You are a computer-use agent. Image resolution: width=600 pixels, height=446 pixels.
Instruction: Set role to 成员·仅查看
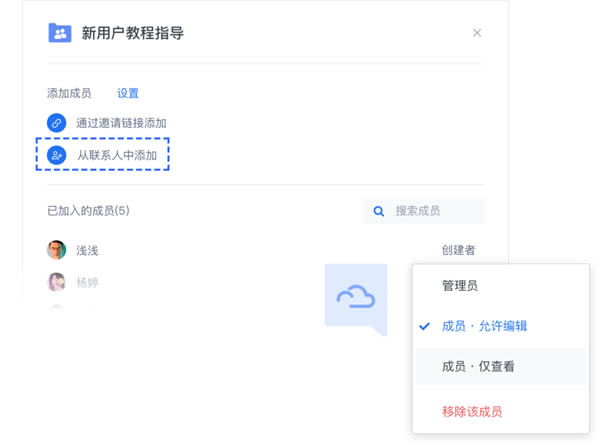[x=478, y=366]
